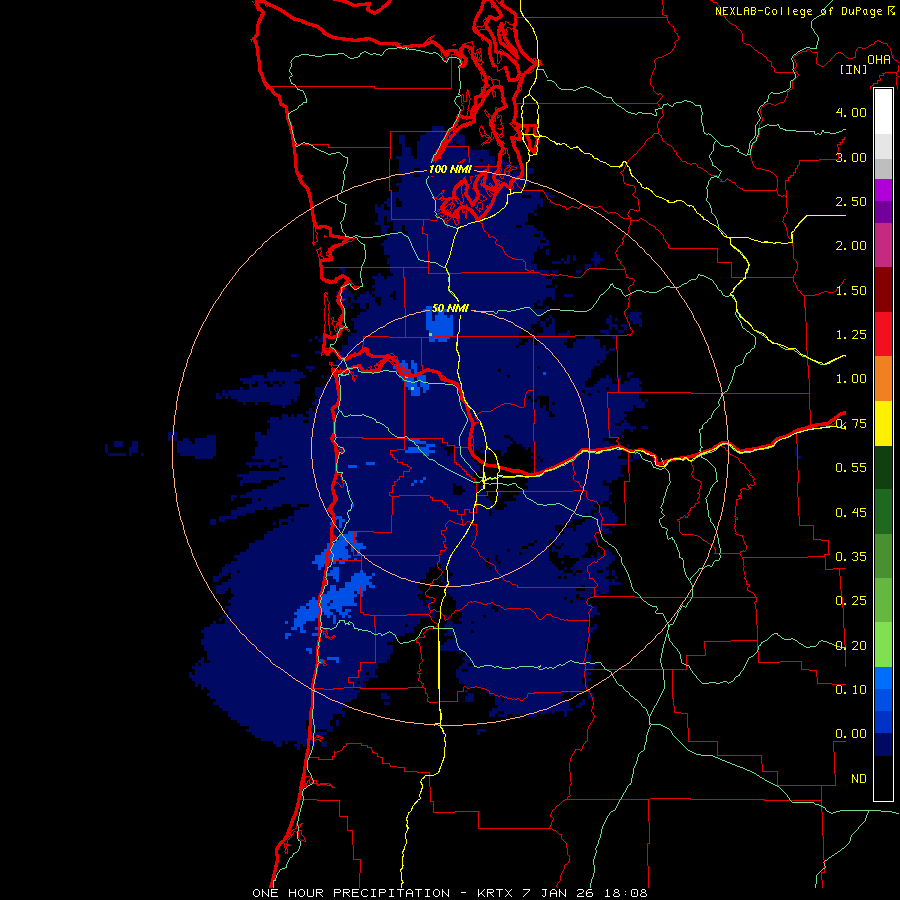The image size is (900, 900).
Task: Click the '3.00' legend value
Action: [x=851, y=157]
